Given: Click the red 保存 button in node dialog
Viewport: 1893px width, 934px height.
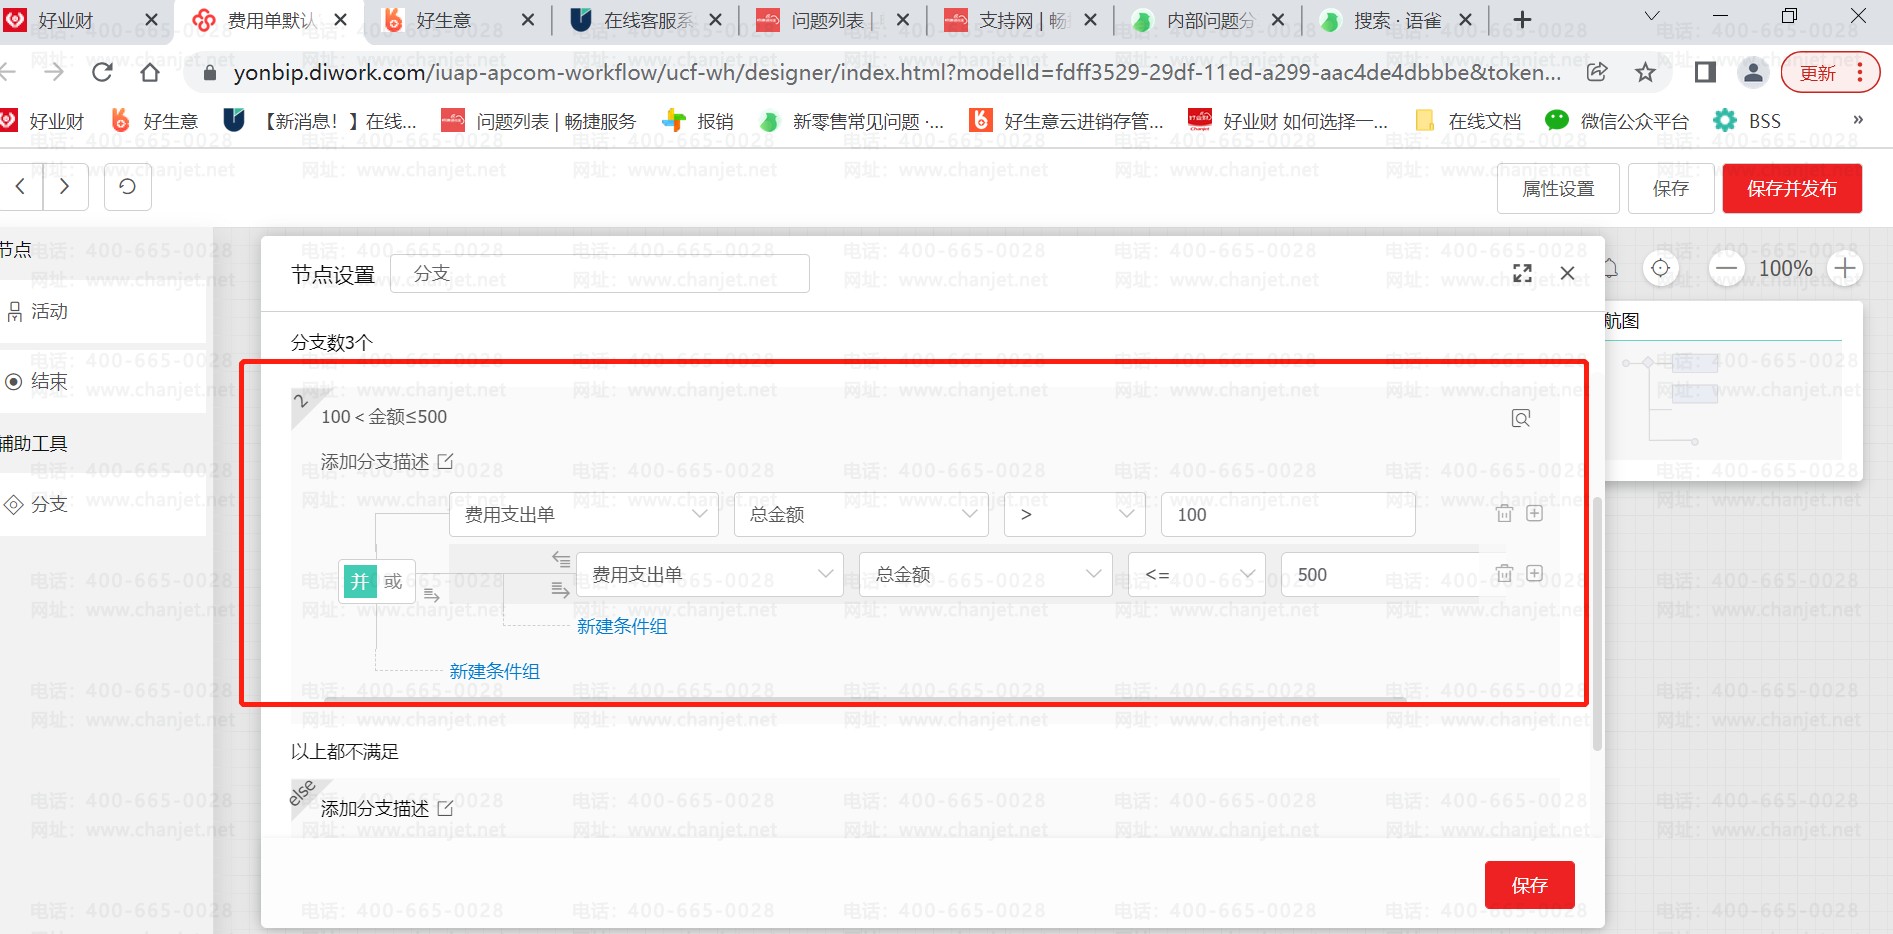Looking at the screenshot, I should [1530, 885].
